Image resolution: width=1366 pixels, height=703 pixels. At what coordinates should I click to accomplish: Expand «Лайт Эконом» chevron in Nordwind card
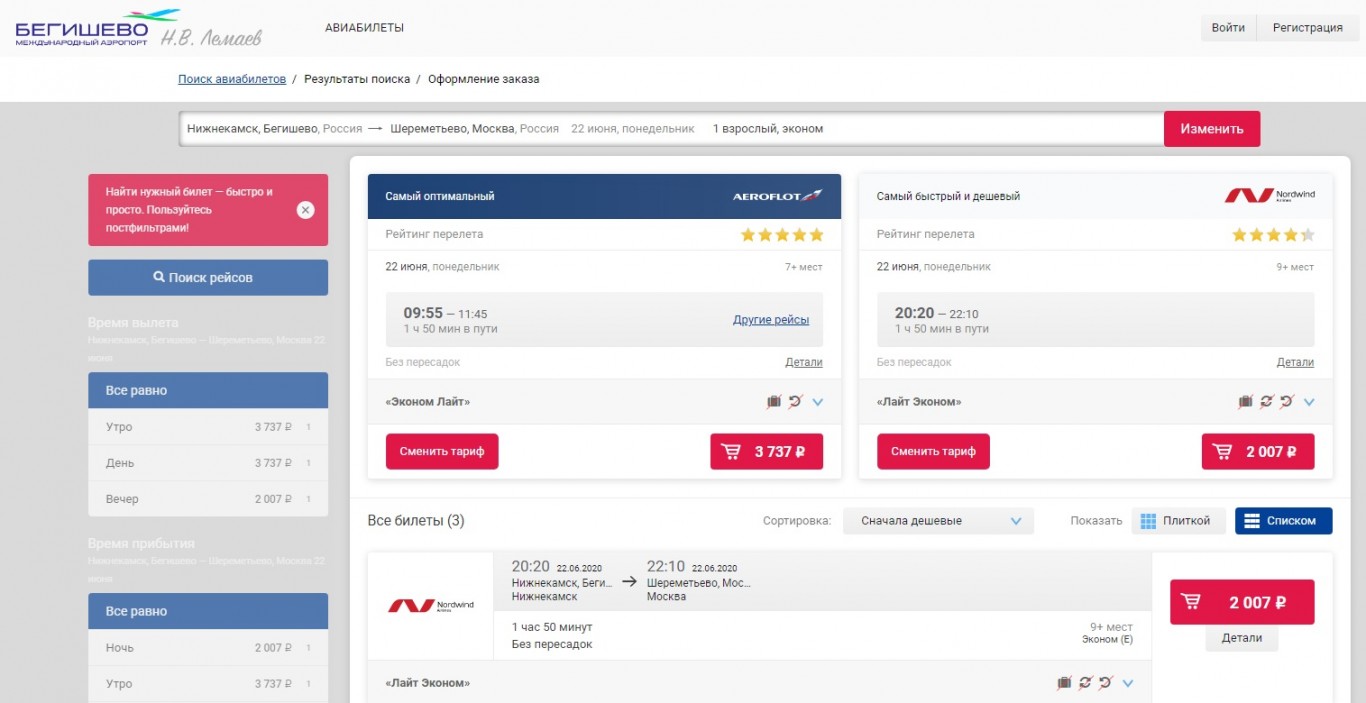[x=1309, y=402]
